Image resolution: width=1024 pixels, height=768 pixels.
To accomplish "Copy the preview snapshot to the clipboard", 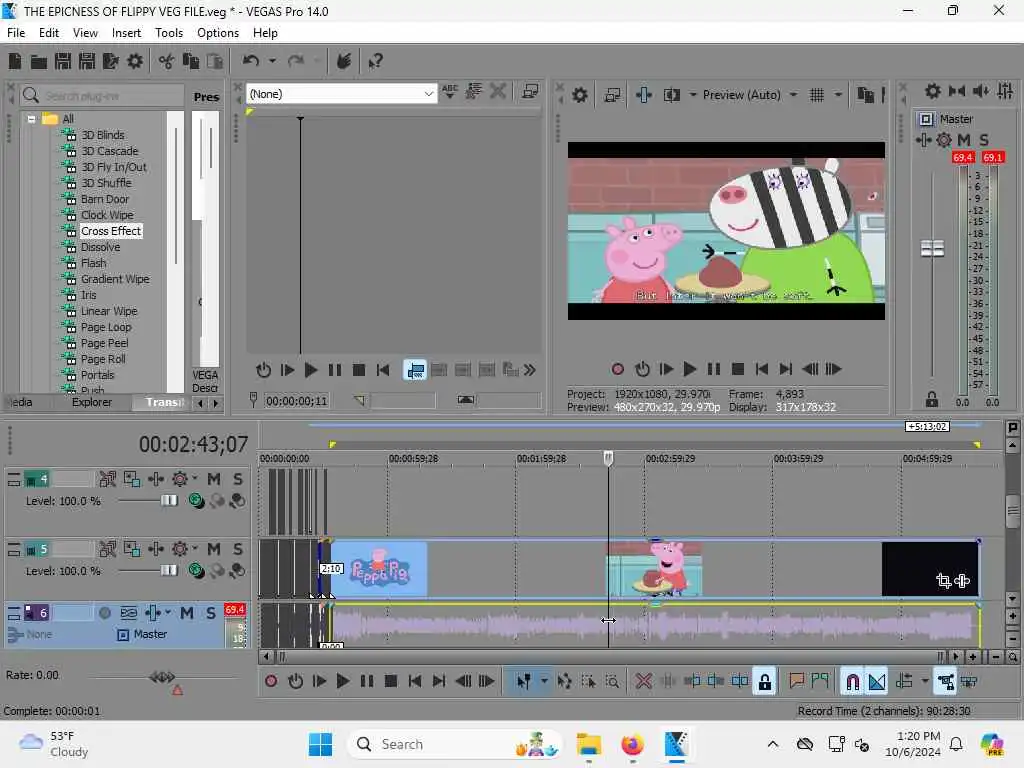I will [865, 95].
